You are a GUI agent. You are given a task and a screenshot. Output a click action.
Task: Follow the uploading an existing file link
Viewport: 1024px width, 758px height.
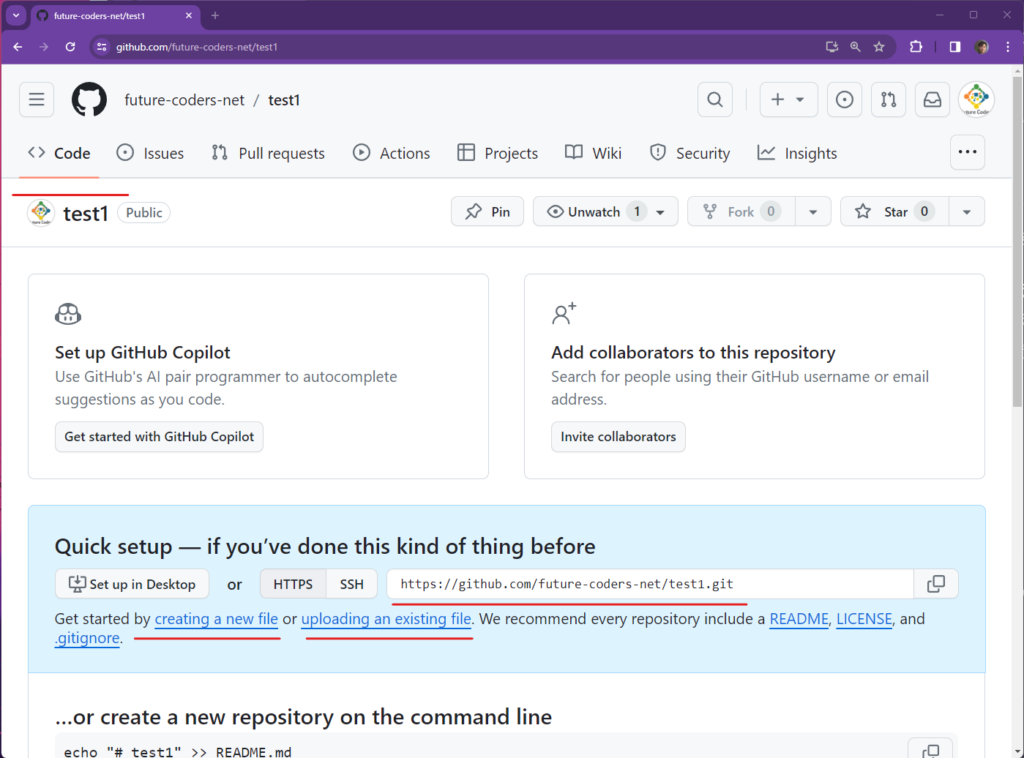(x=386, y=619)
